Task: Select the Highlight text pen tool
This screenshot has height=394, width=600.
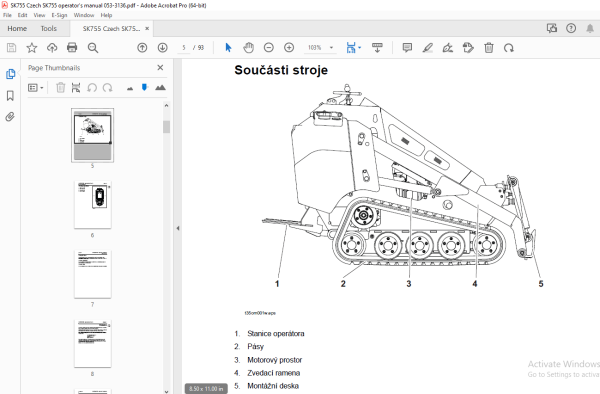Action: [x=427, y=47]
